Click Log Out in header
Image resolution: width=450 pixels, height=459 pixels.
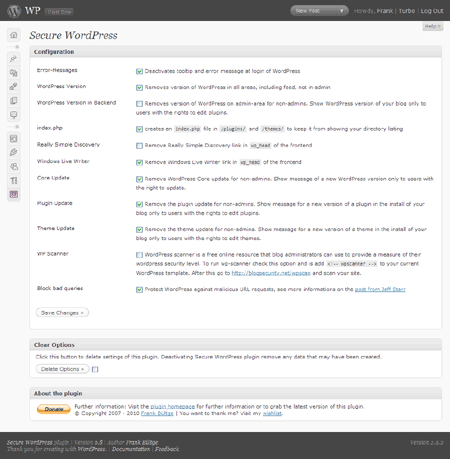tap(432, 11)
